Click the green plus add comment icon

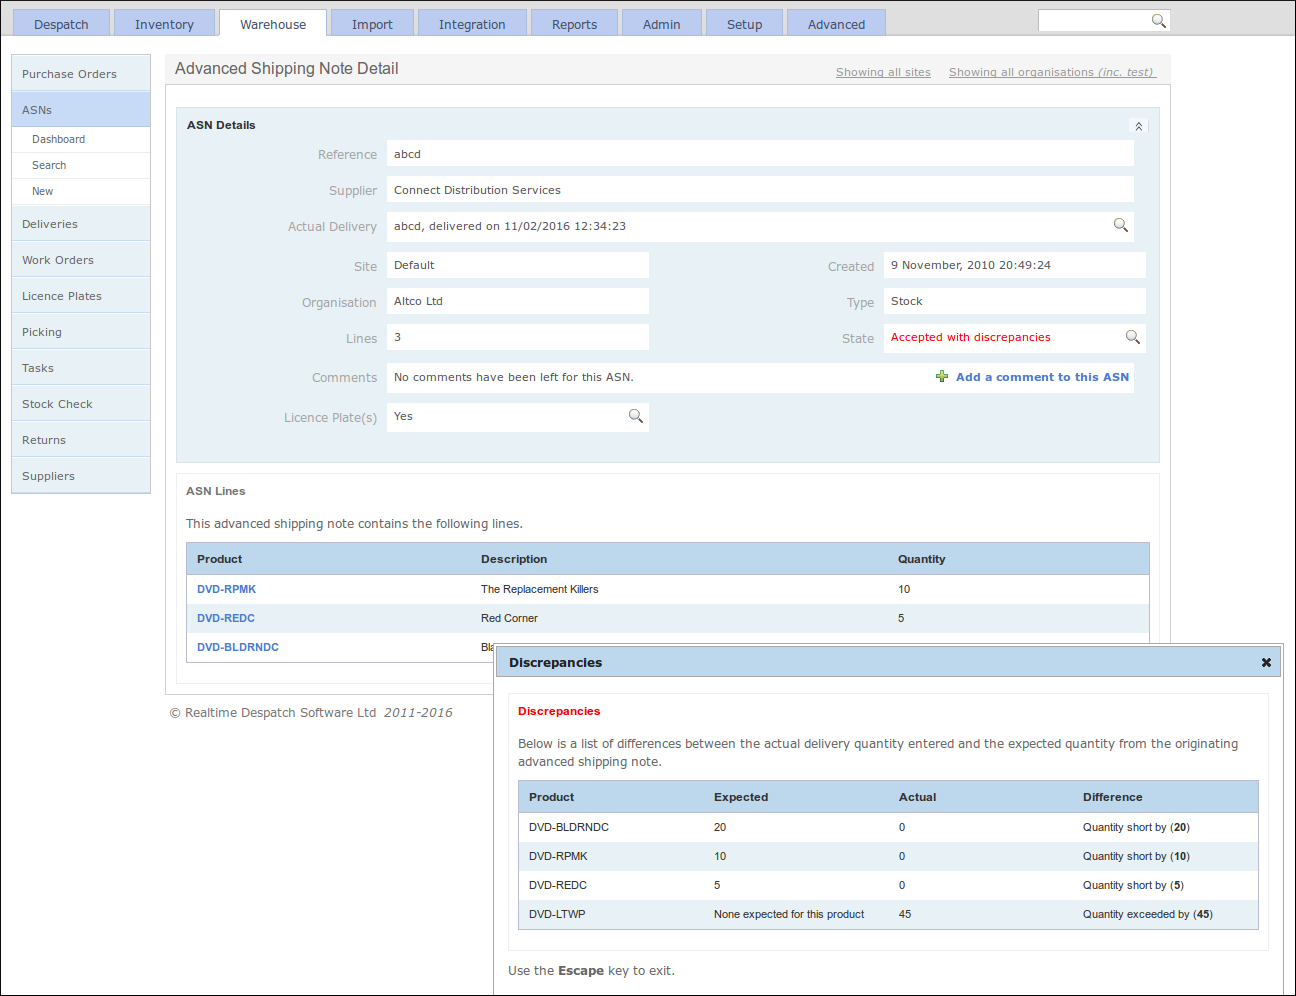tap(942, 376)
